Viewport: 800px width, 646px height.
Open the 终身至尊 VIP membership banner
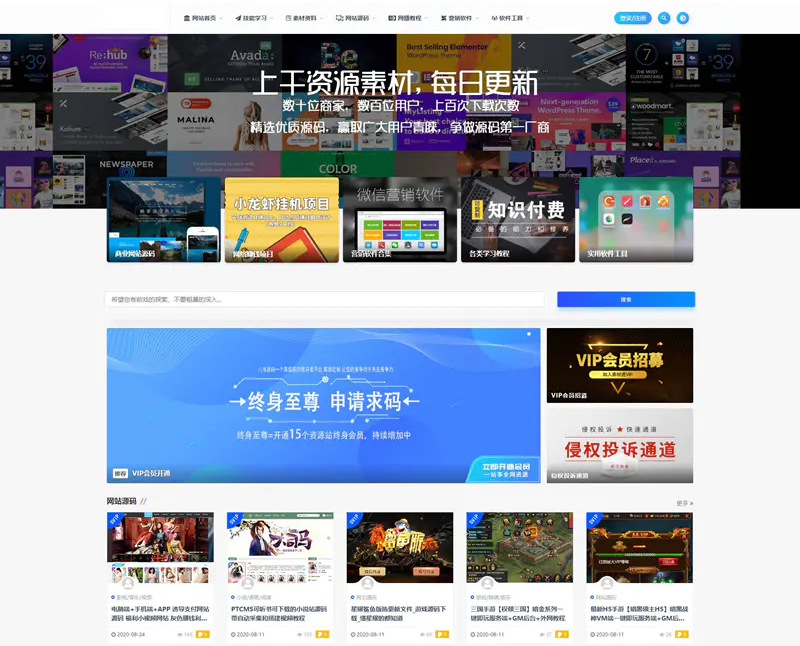point(323,405)
